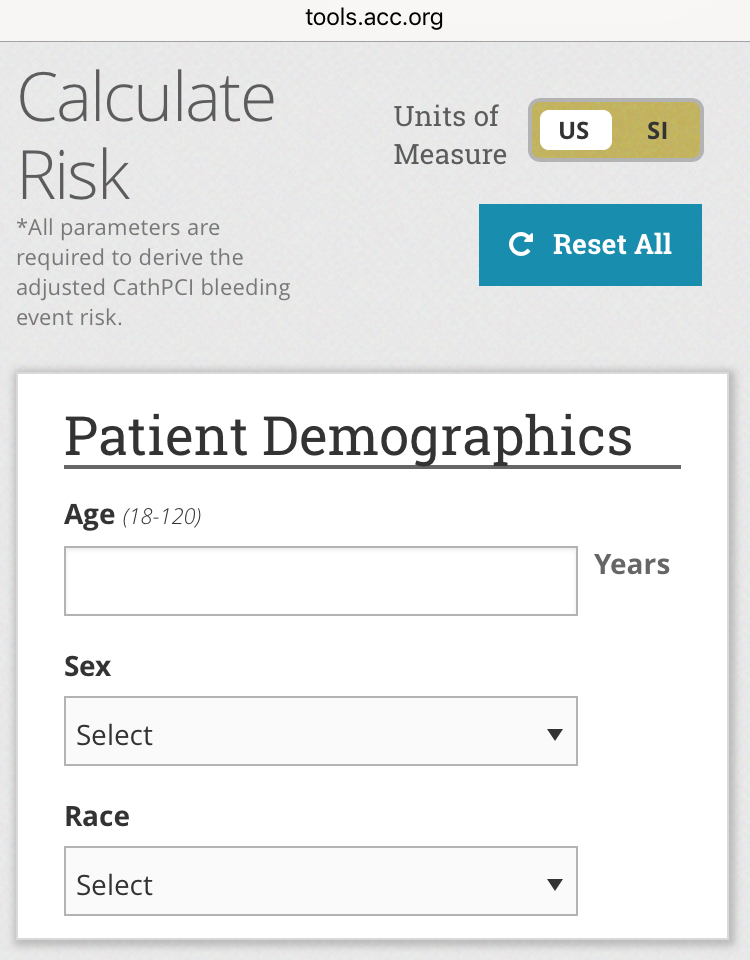Click the Sex field label

tap(88, 666)
